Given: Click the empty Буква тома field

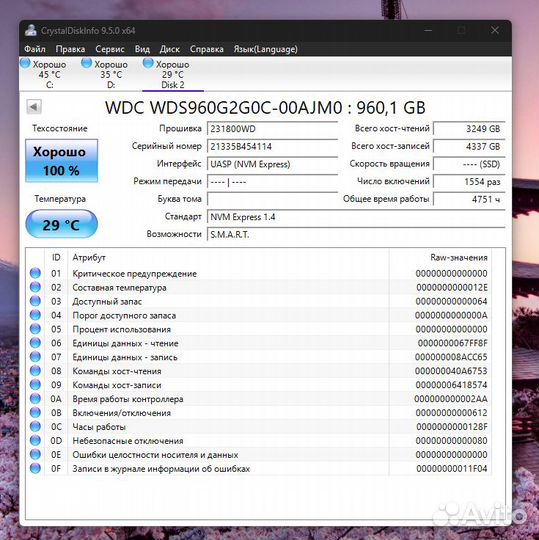Looking at the screenshot, I should pyautogui.click(x=272, y=199).
